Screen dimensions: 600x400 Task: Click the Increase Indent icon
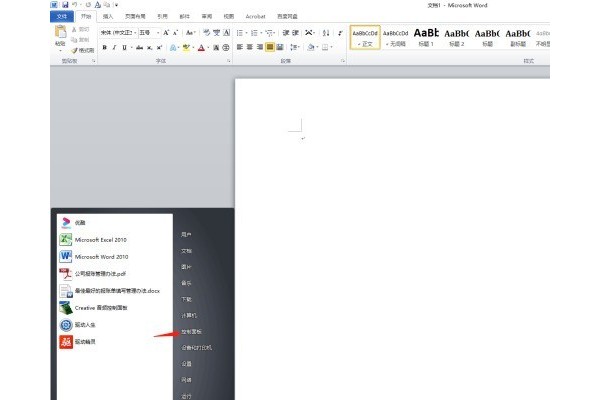[x=295, y=33]
